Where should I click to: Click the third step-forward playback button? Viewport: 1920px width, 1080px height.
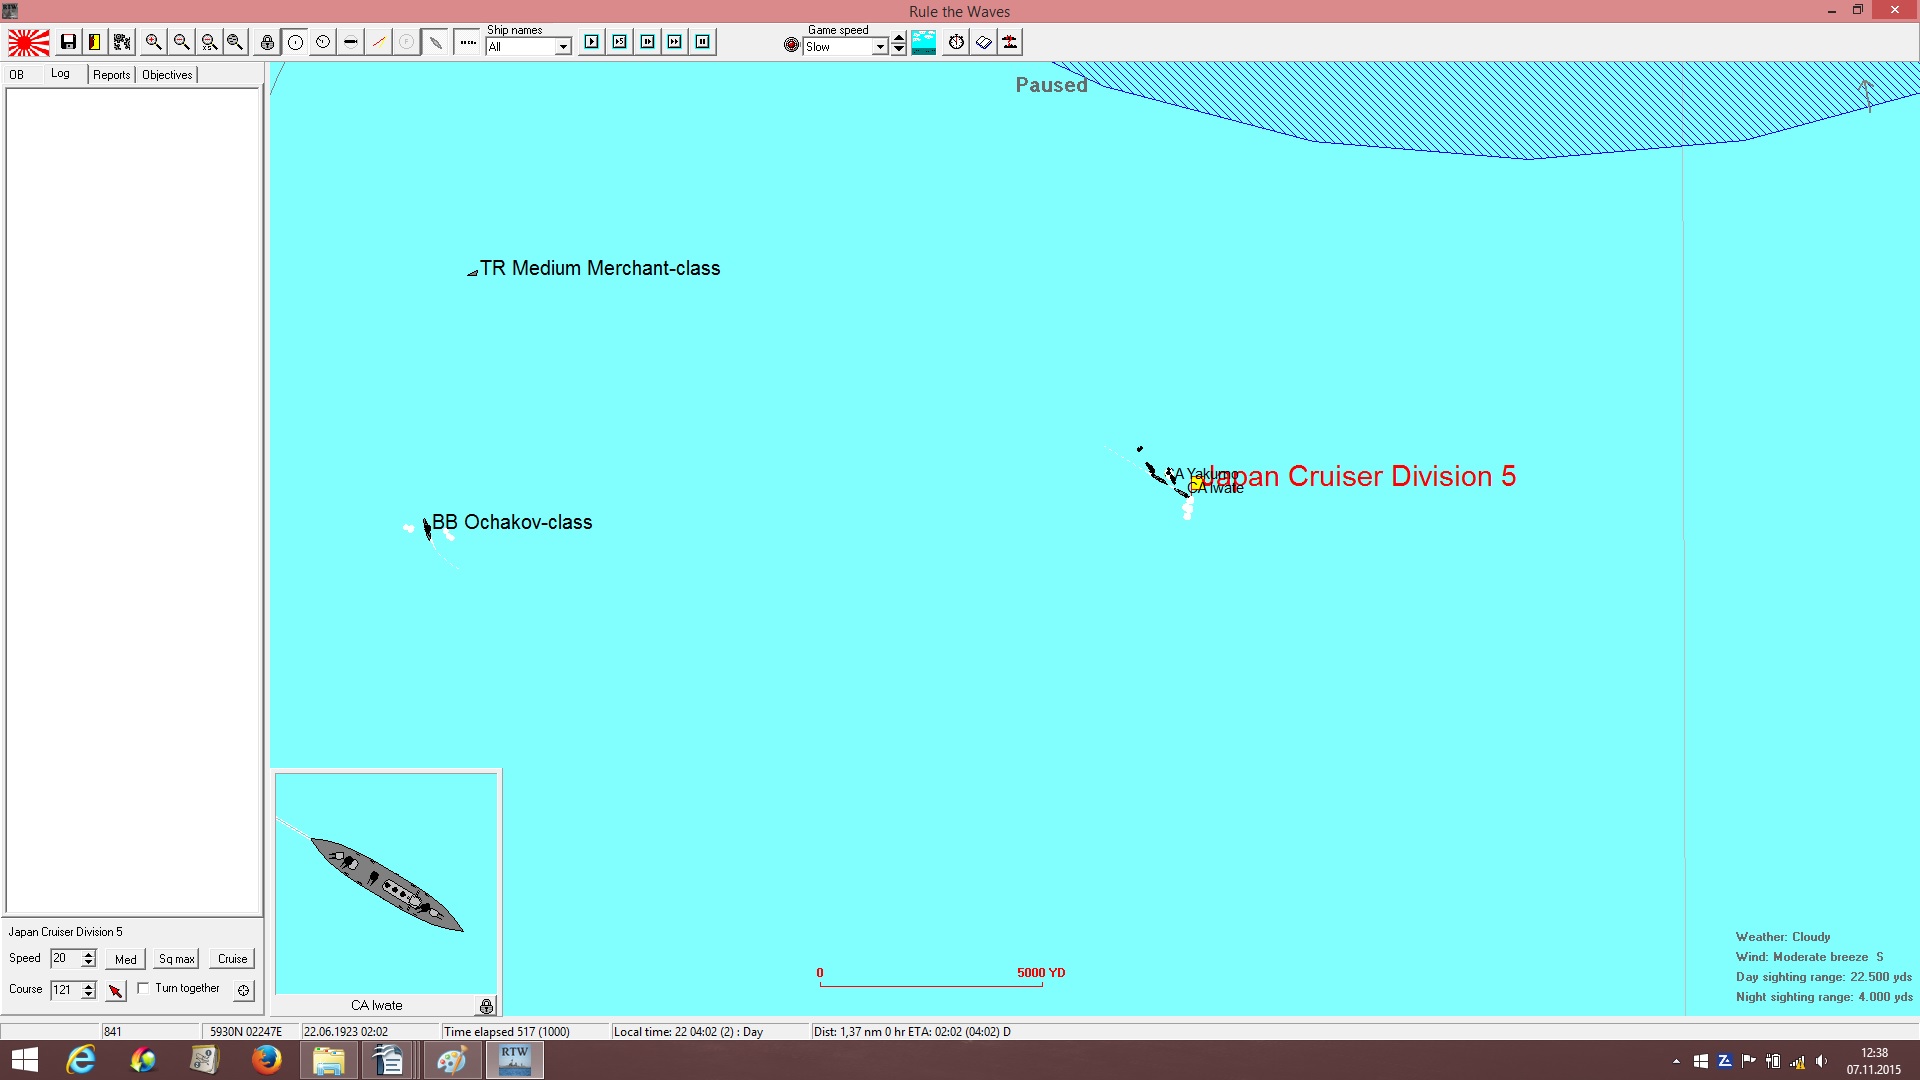coord(648,42)
